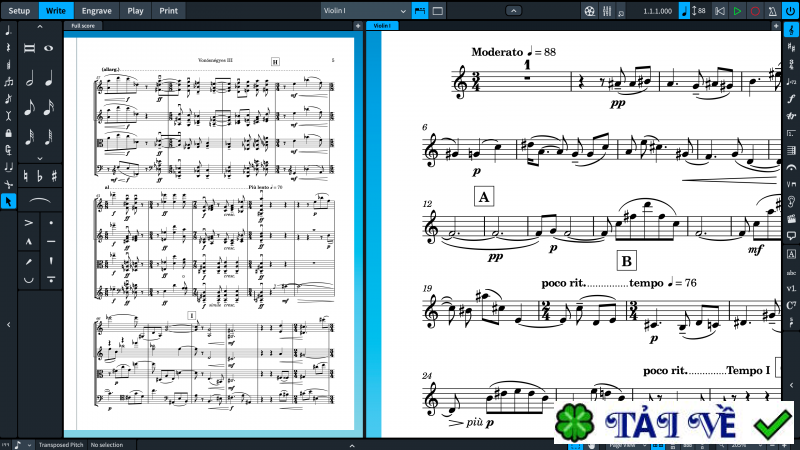This screenshot has width=800, height=450.
Task: Toggle Lock Duration padlock tool
Action: coord(8,133)
